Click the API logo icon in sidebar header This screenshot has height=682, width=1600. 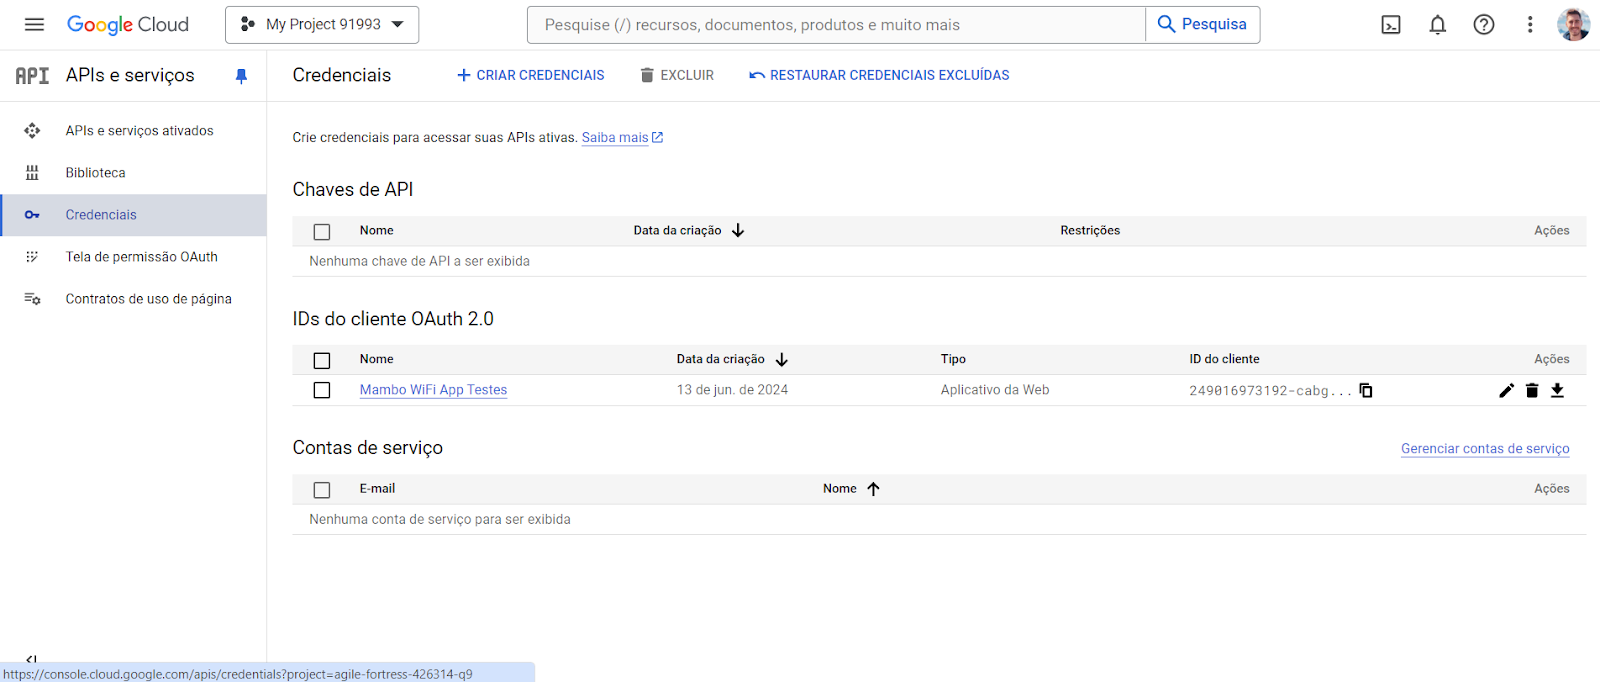point(32,76)
